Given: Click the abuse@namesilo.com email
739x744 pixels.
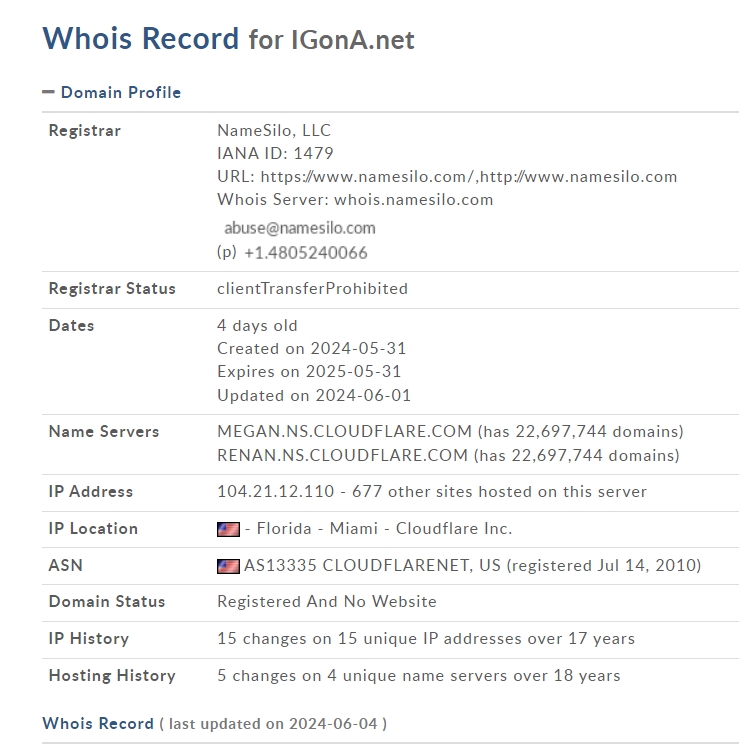Looking at the screenshot, I should point(300,228).
